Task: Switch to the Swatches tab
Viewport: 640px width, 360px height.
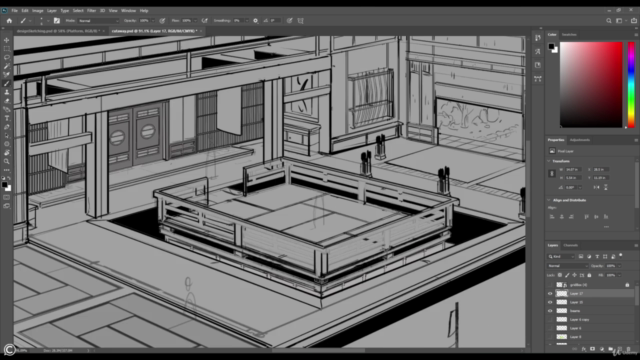Action: tap(569, 35)
